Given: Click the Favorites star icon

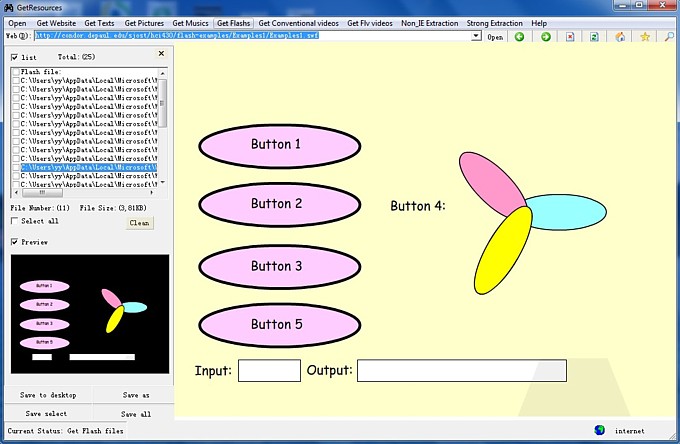Looking at the screenshot, I should point(645,37).
